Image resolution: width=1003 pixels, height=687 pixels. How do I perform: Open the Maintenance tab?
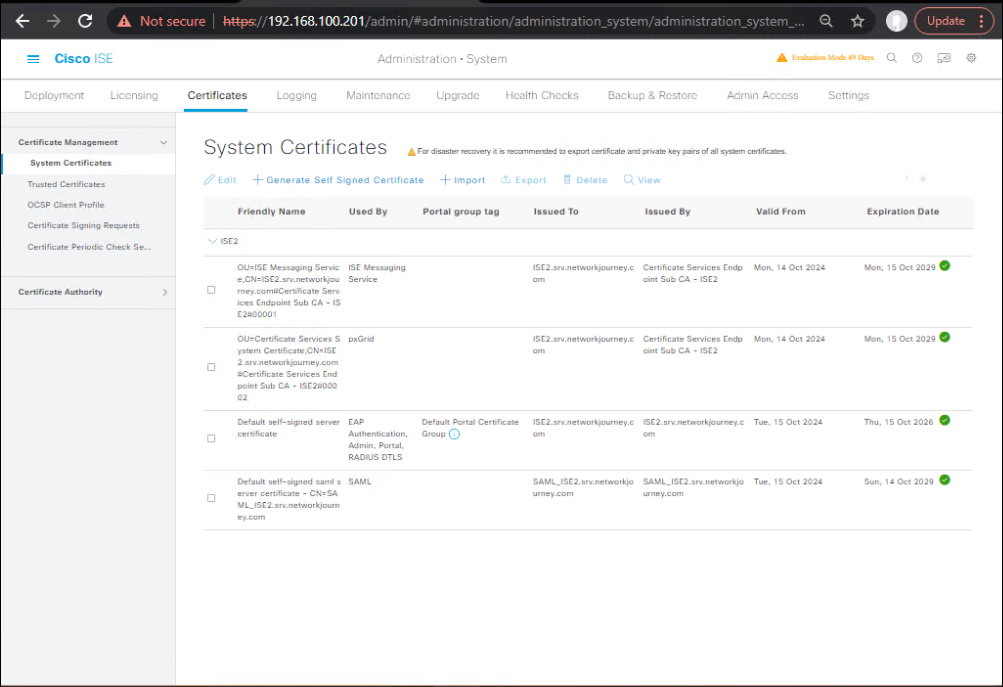click(378, 95)
